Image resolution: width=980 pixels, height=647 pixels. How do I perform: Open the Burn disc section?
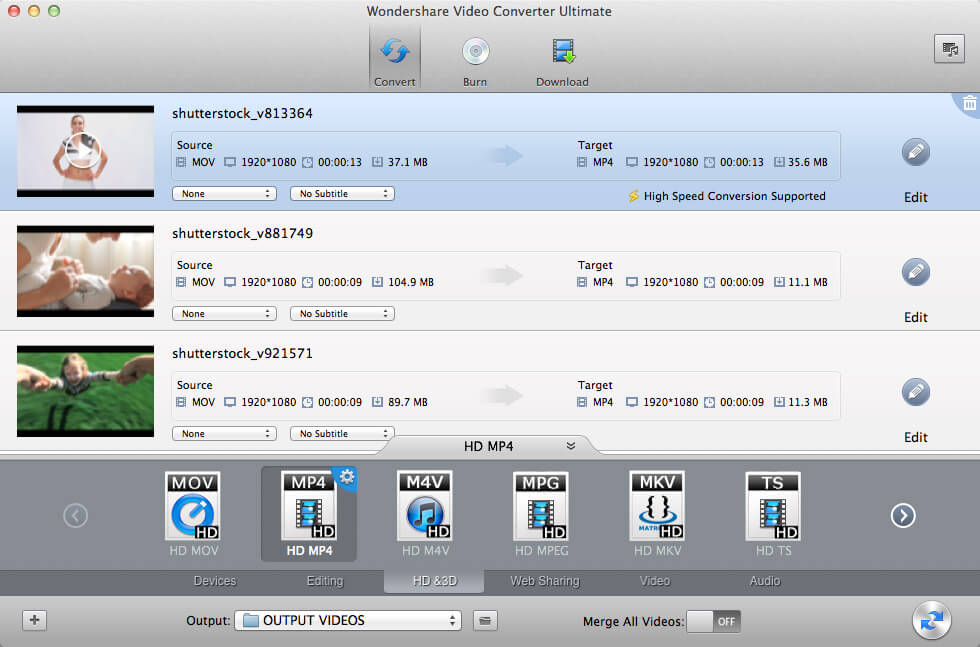(475, 58)
